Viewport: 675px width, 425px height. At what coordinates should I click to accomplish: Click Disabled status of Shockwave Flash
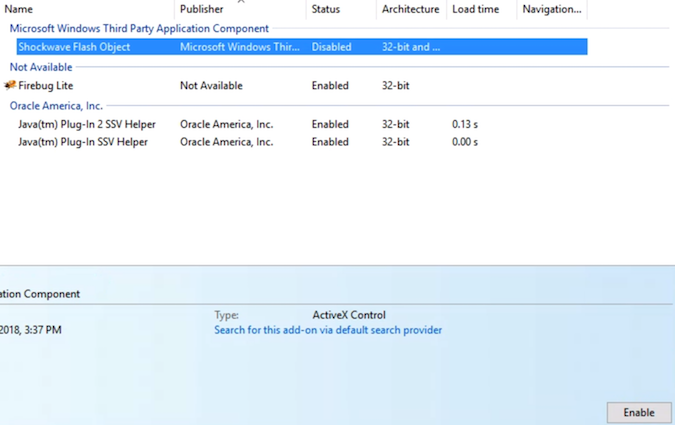[x=331, y=47]
